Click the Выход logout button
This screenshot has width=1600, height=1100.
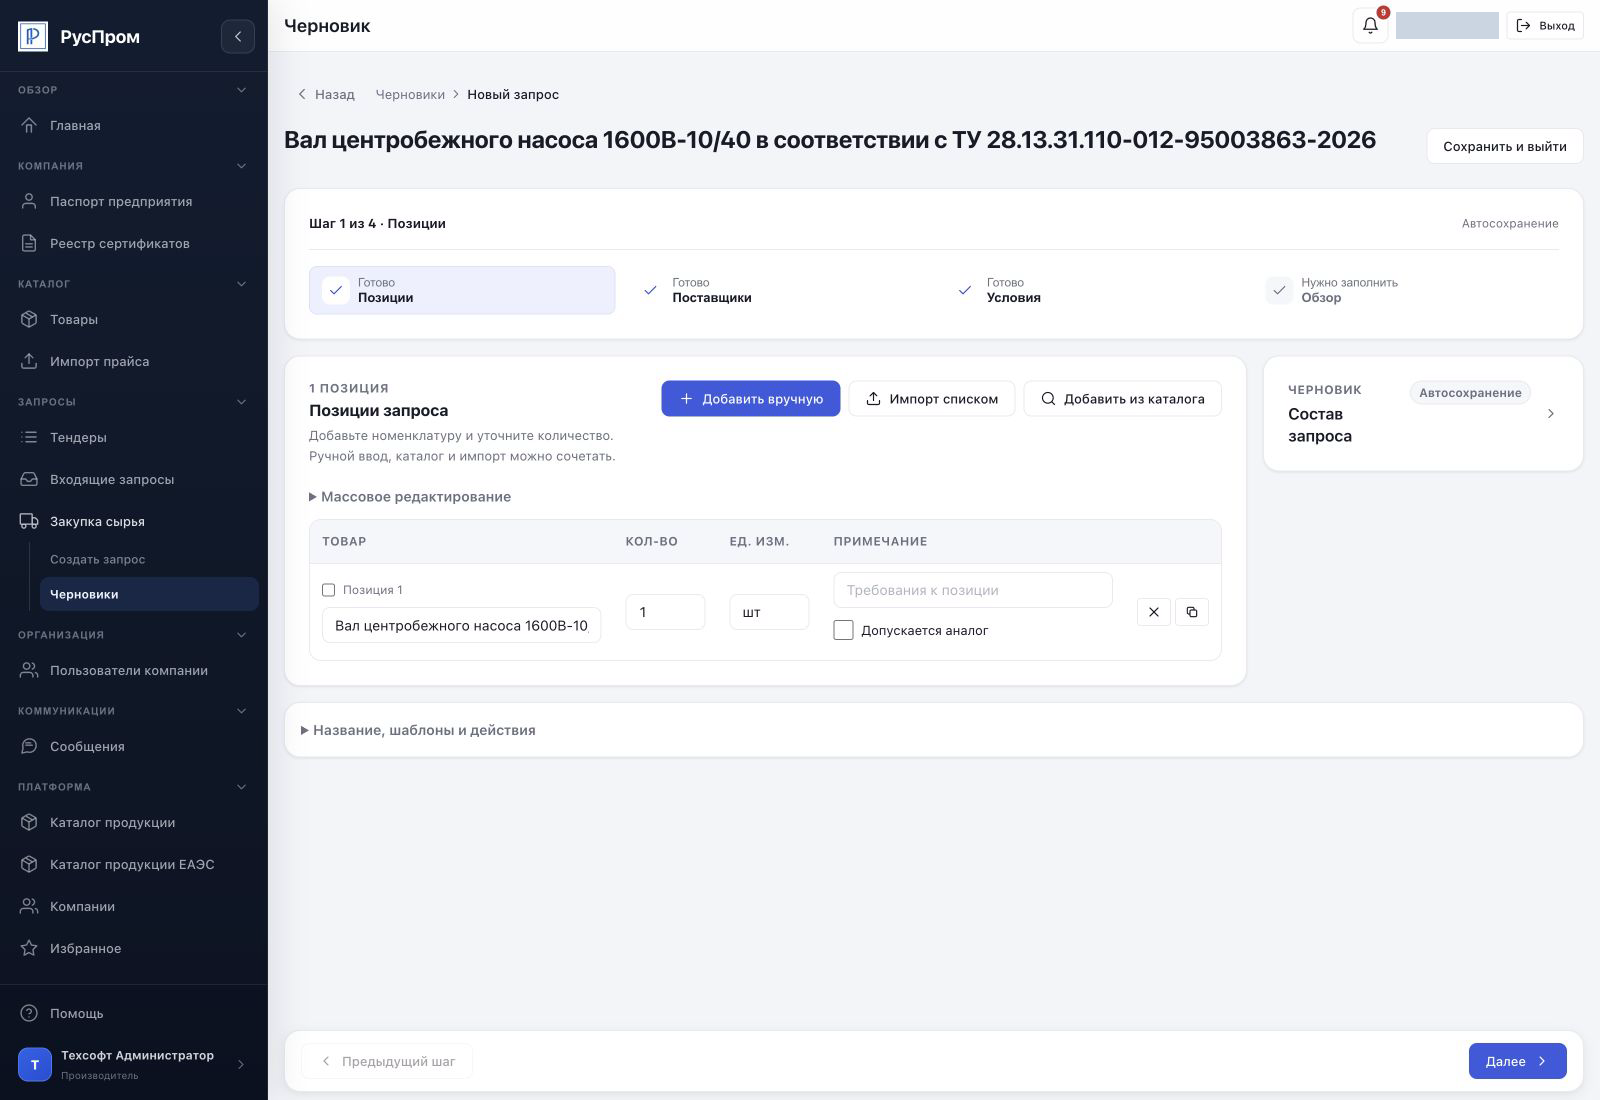[x=1545, y=26]
